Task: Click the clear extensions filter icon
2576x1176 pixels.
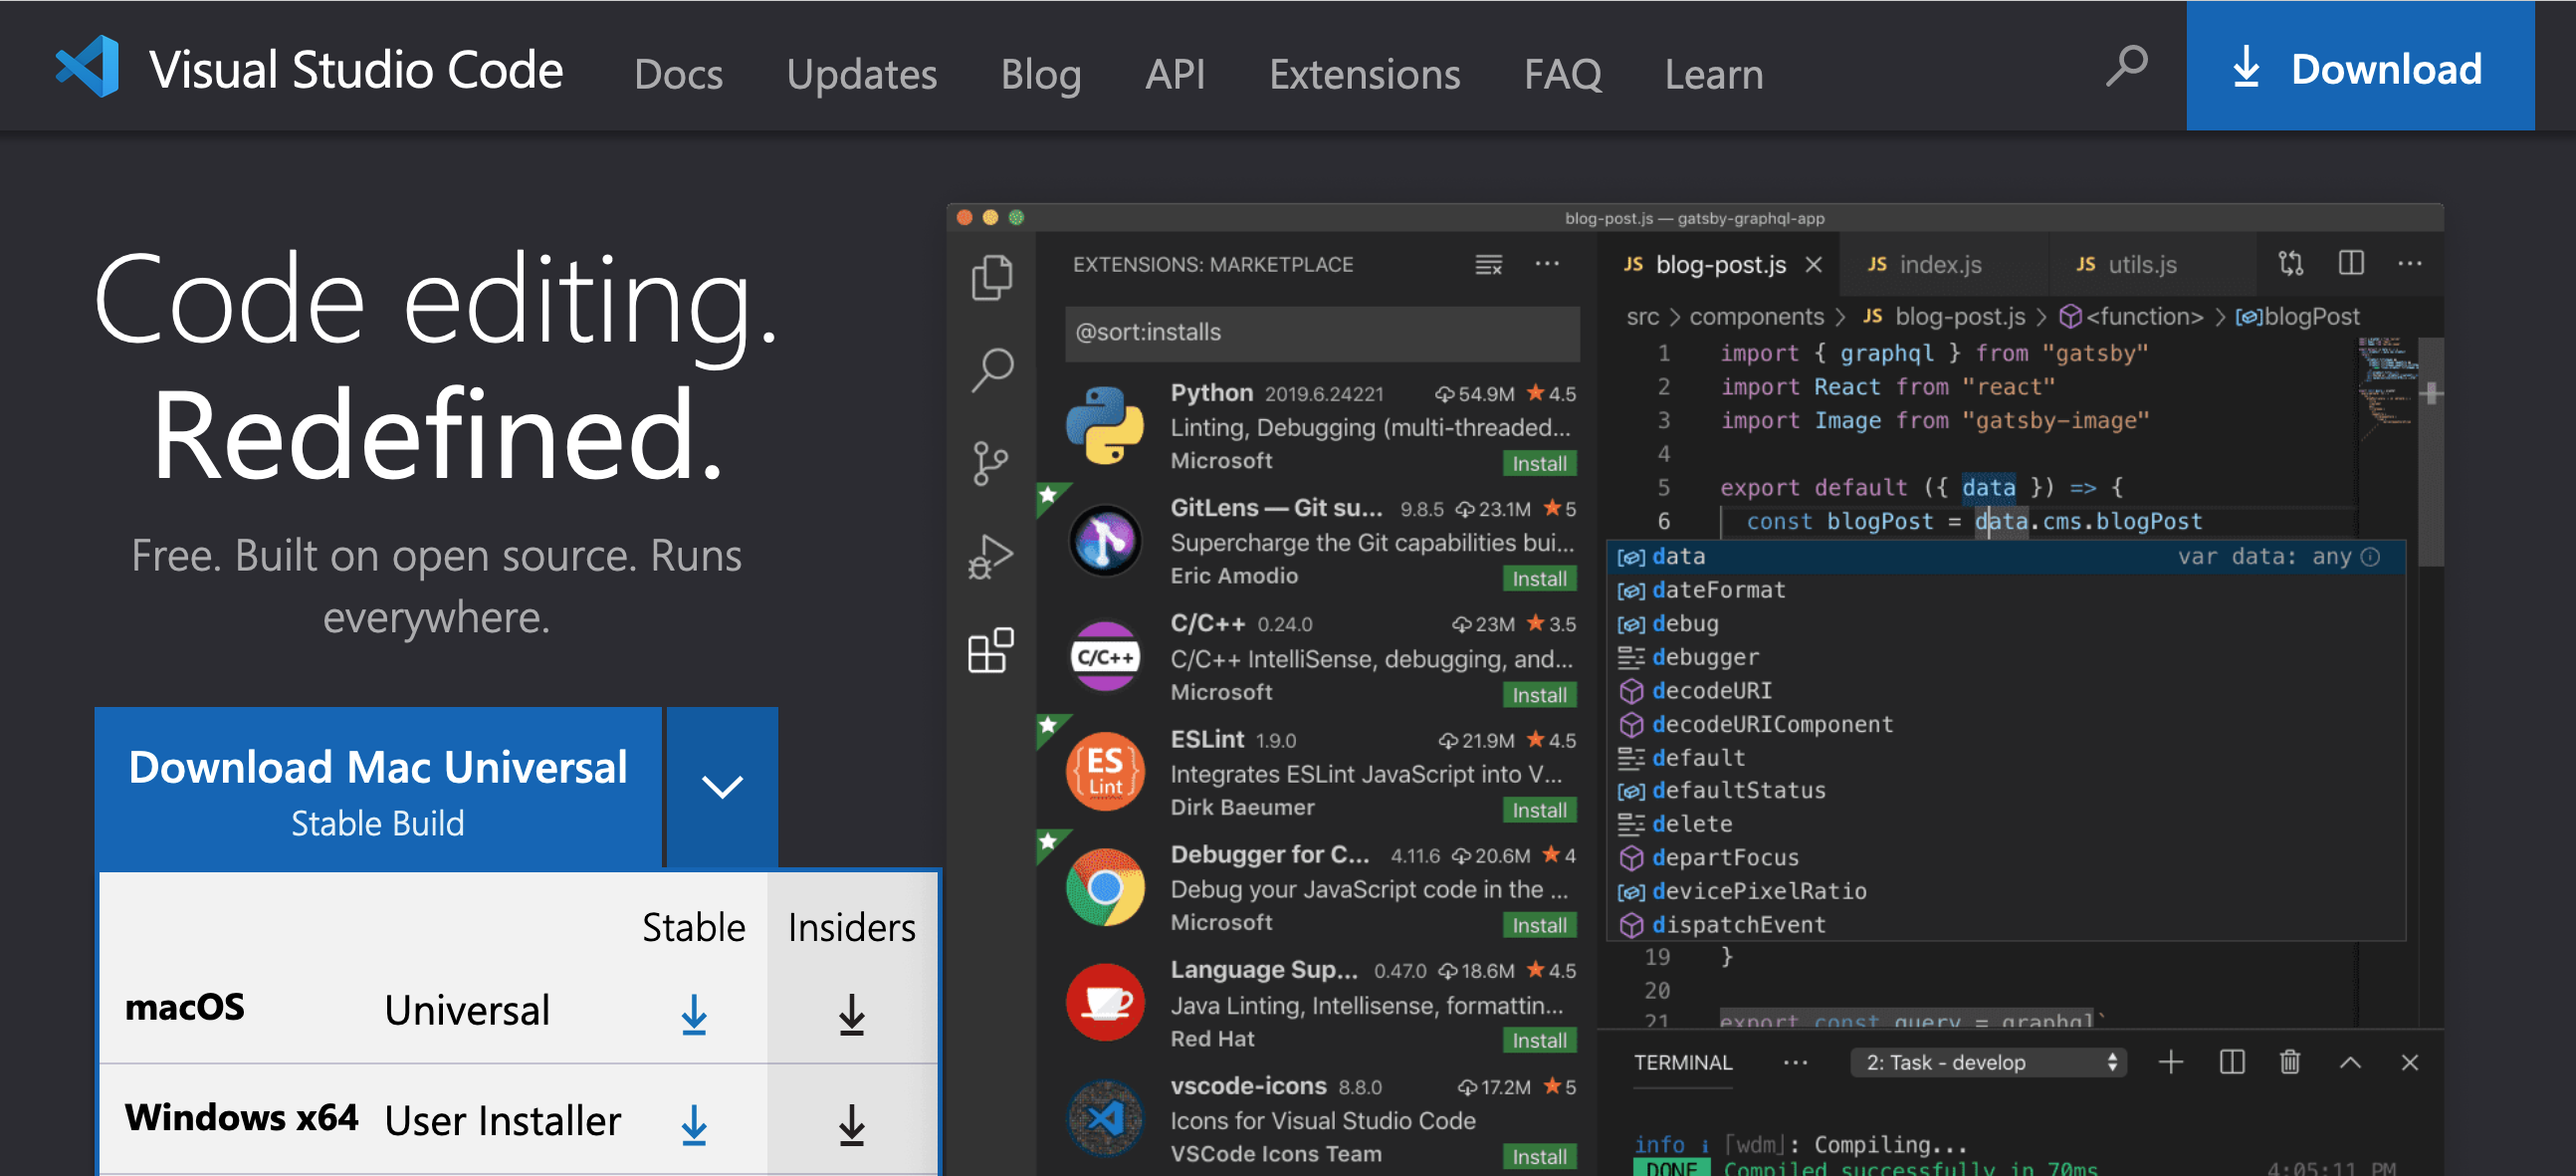Action: tap(1489, 264)
